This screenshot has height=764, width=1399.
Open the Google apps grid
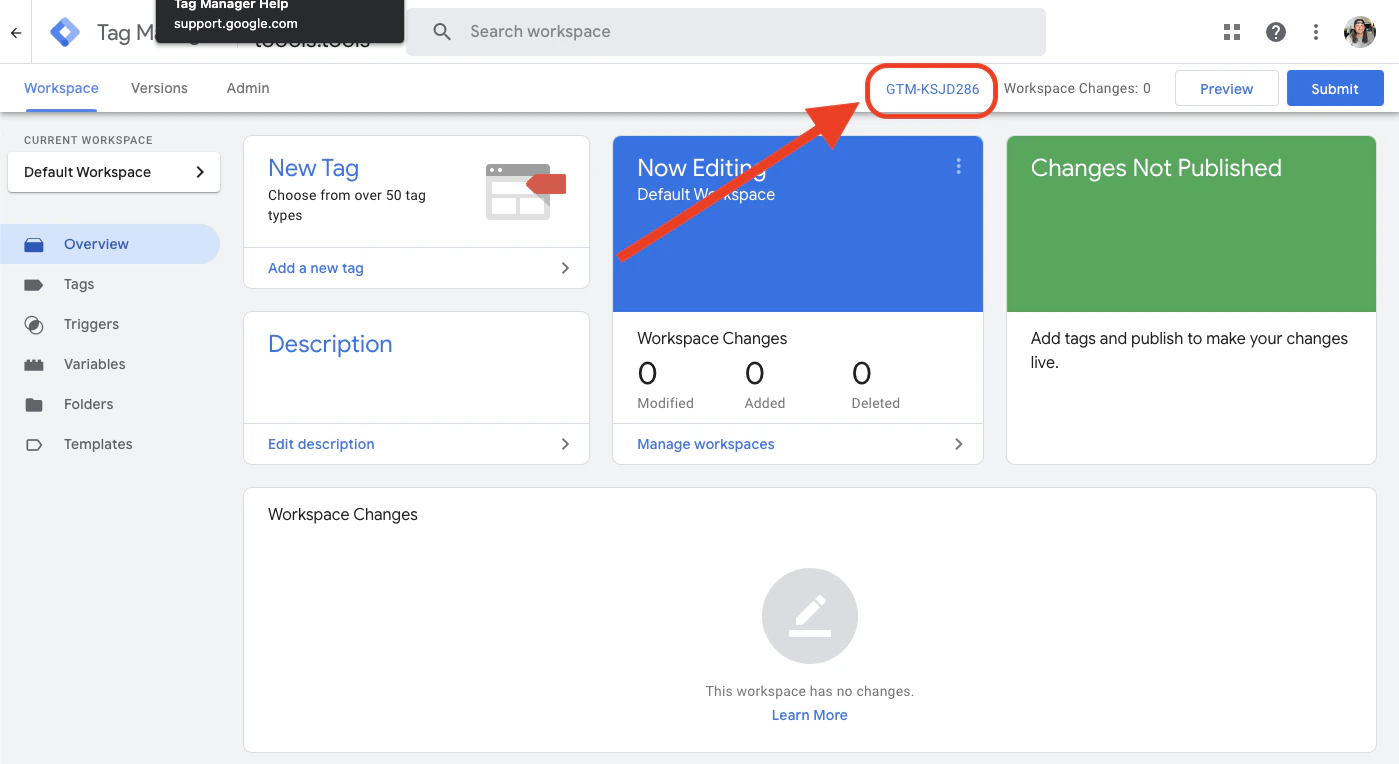tap(1232, 32)
